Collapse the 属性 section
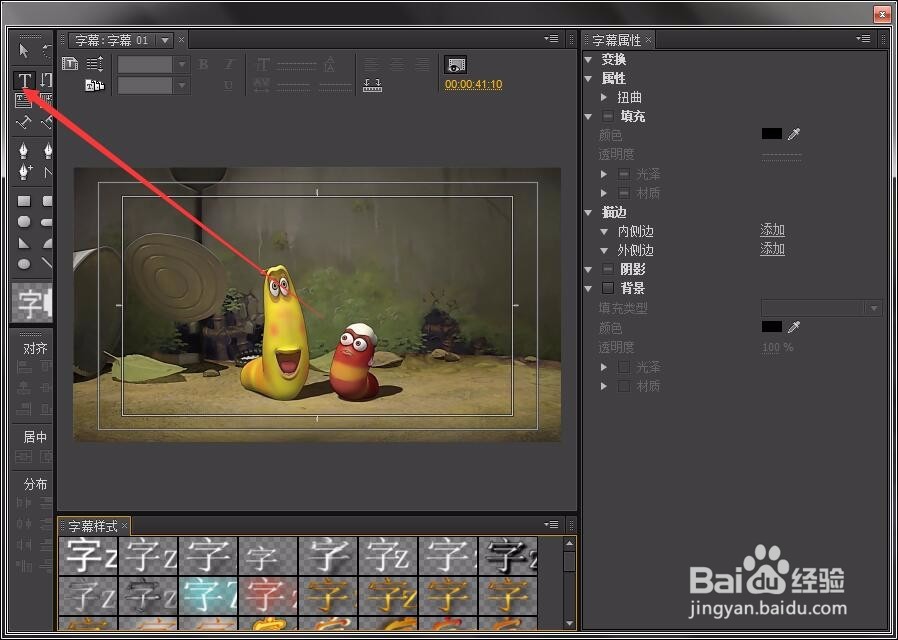 click(589, 78)
